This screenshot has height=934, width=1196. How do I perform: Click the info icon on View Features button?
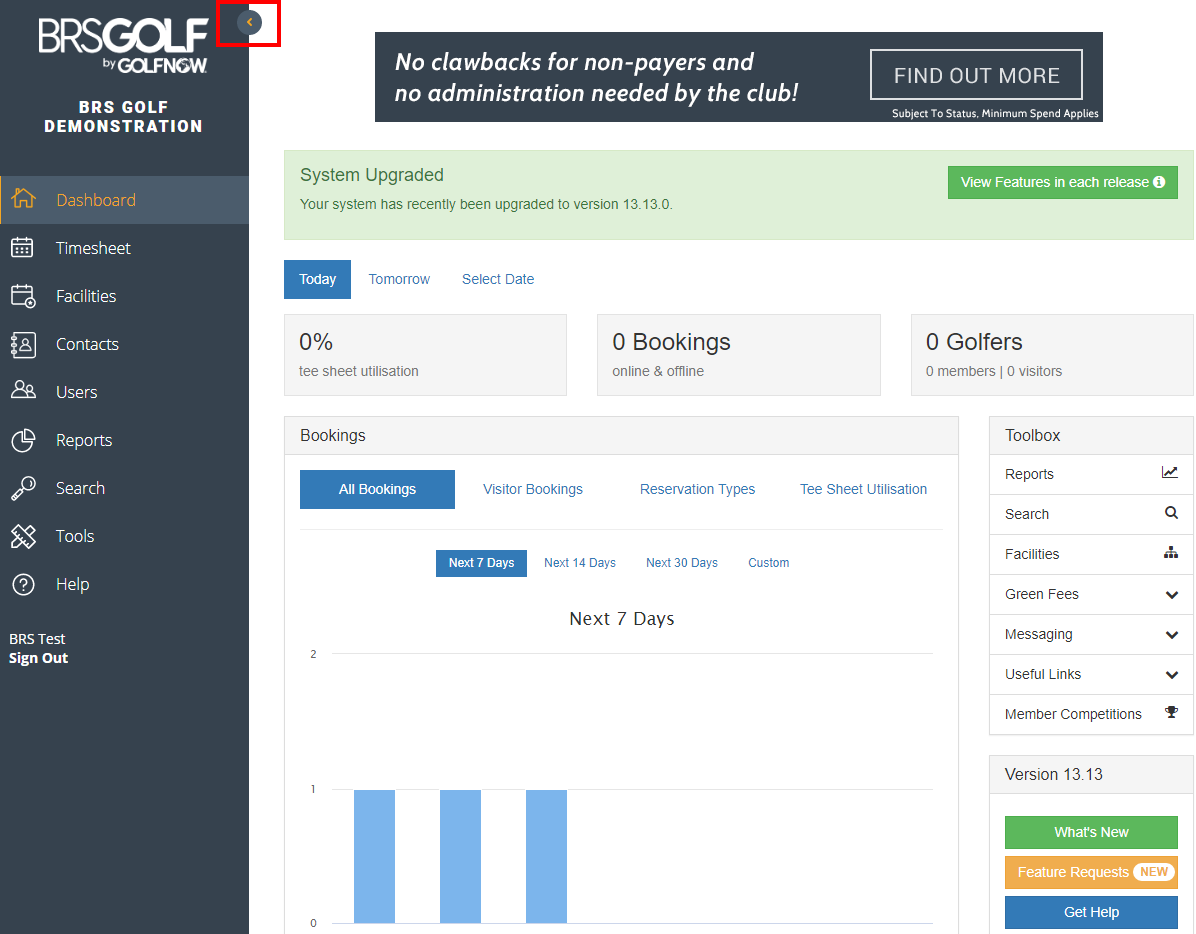1159,182
